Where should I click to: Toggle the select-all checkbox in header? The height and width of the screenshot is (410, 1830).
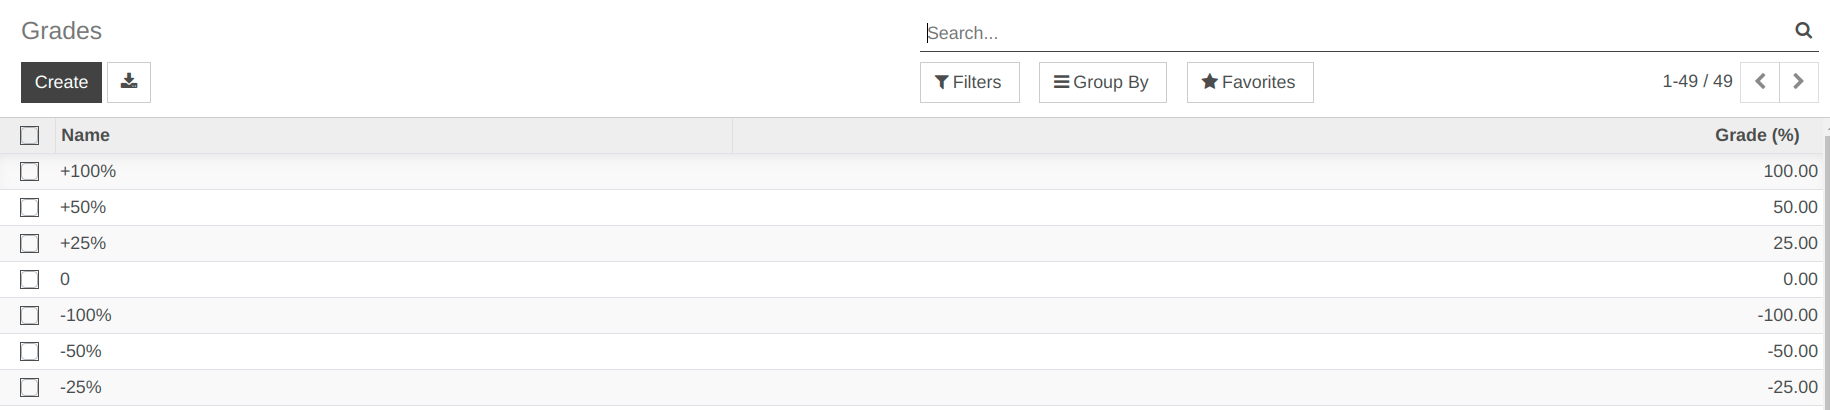(x=30, y=135)
